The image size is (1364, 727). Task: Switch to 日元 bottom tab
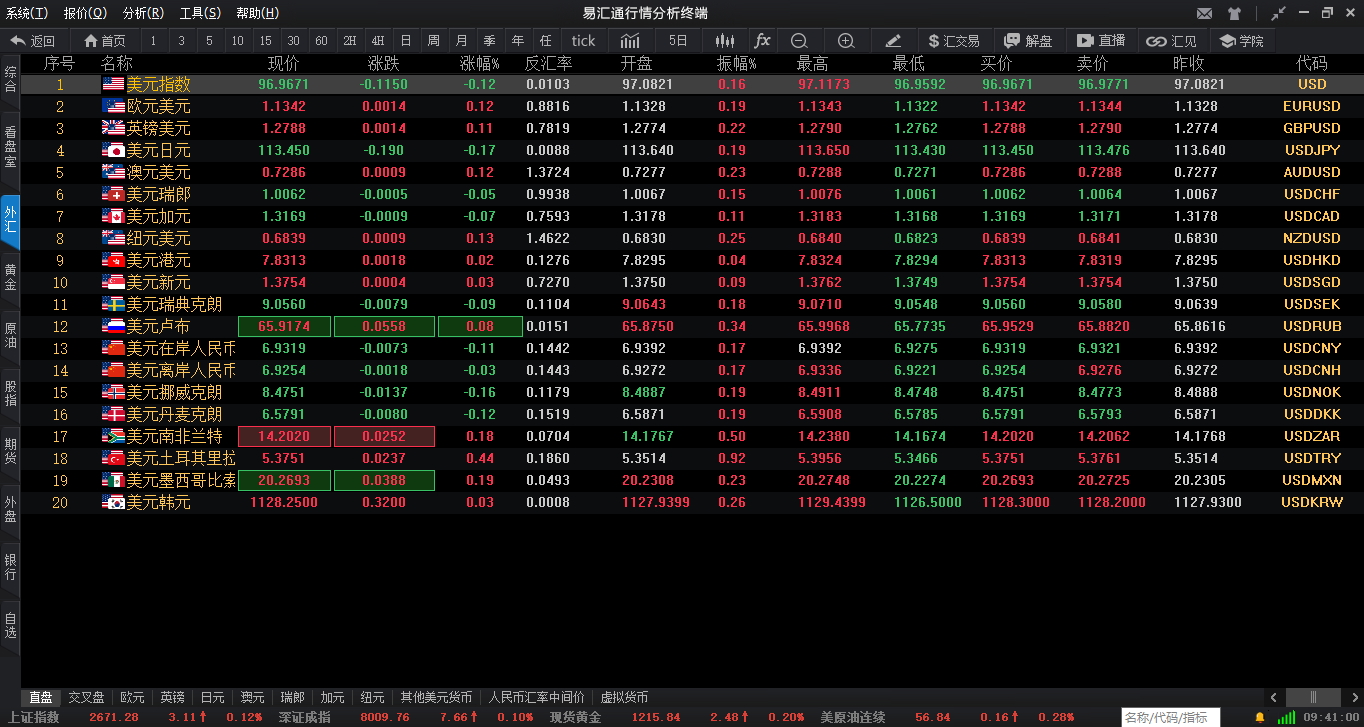pyautogui.click(x=212, y=697)
